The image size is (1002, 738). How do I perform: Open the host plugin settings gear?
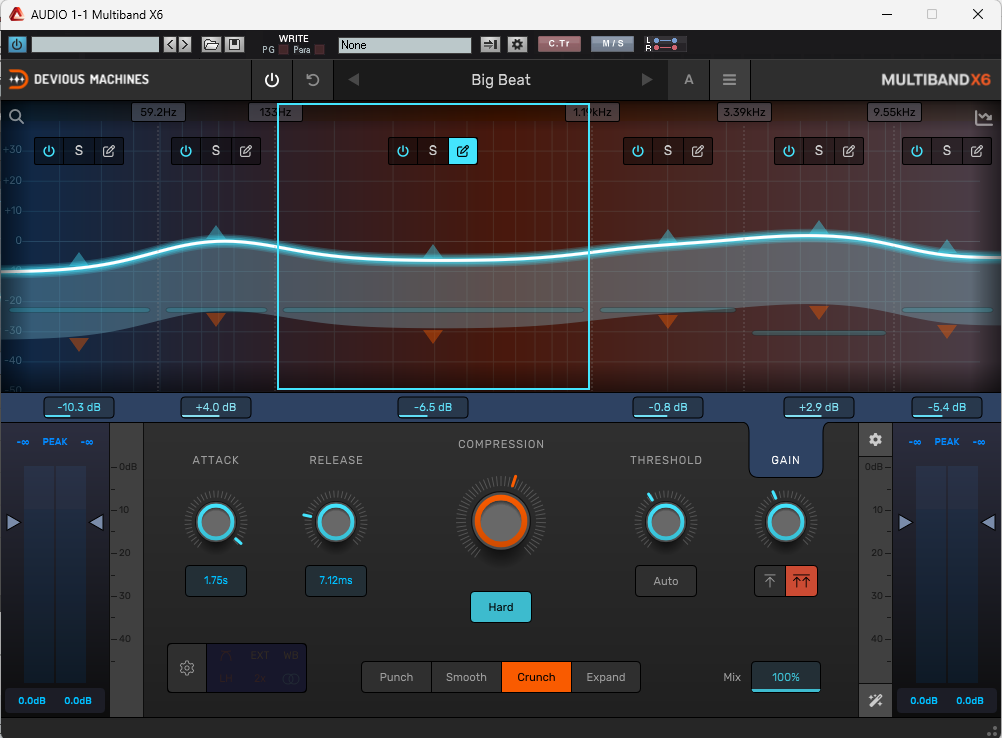(x=517, y=44)
